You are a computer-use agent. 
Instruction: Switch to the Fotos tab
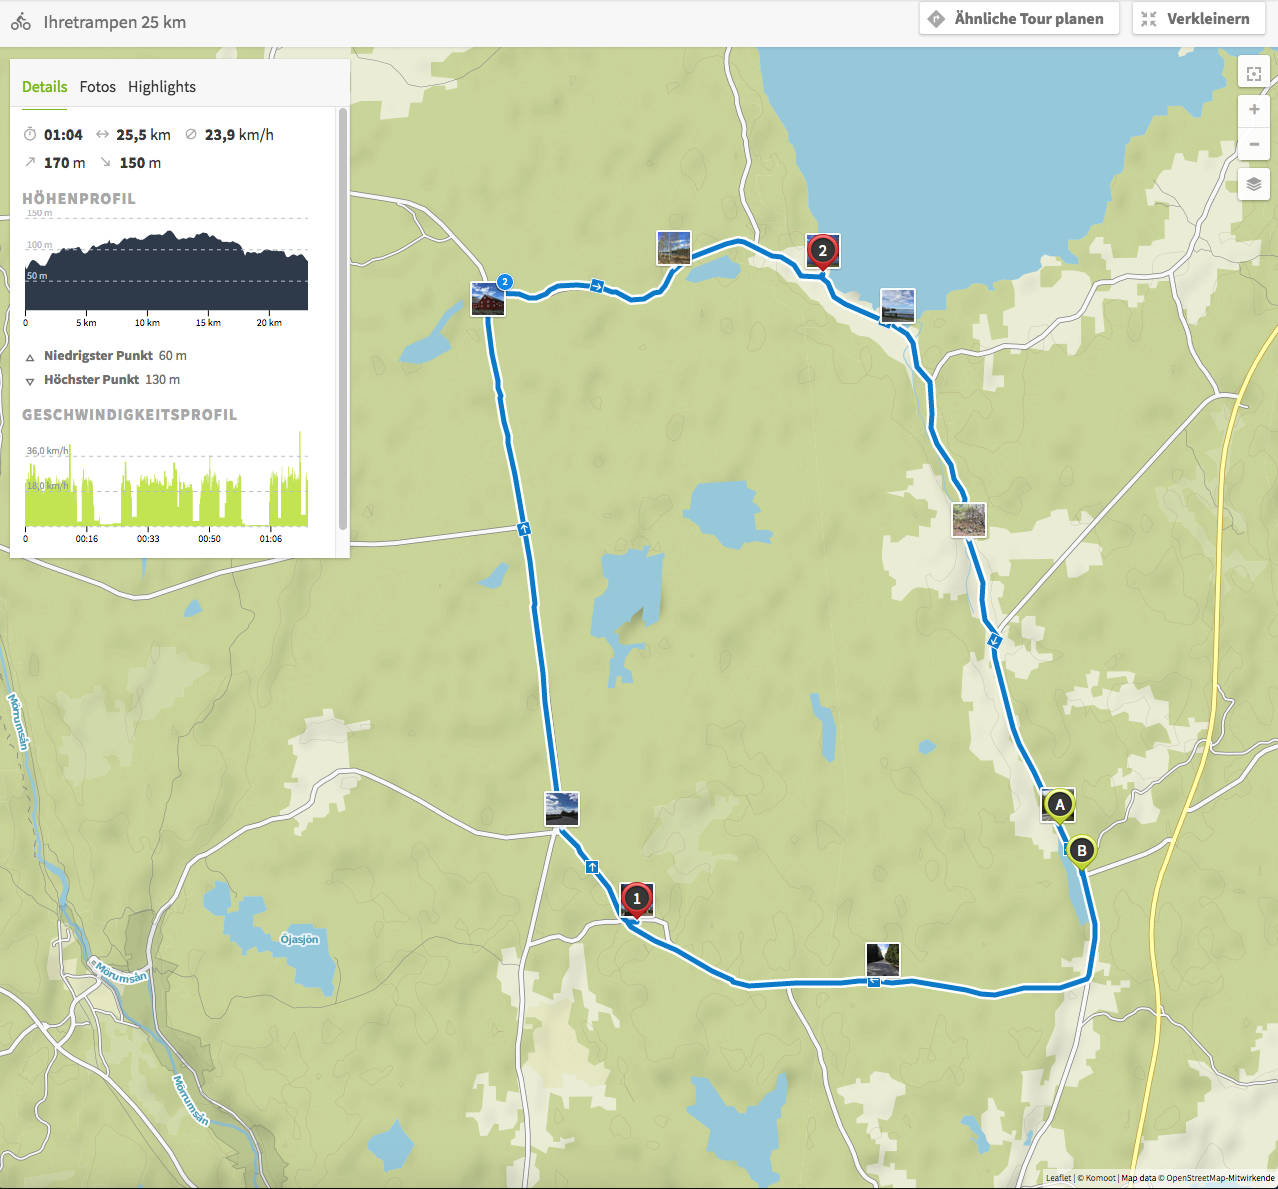(x=97, y=87)
